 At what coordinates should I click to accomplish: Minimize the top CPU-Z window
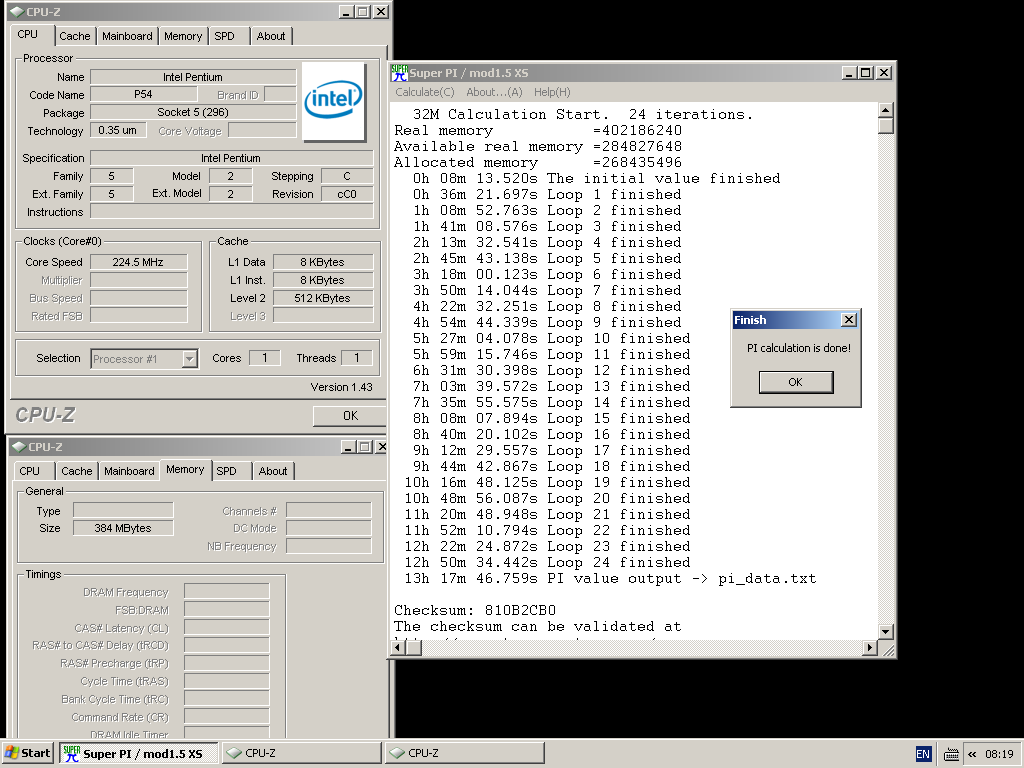pos(346,12)
